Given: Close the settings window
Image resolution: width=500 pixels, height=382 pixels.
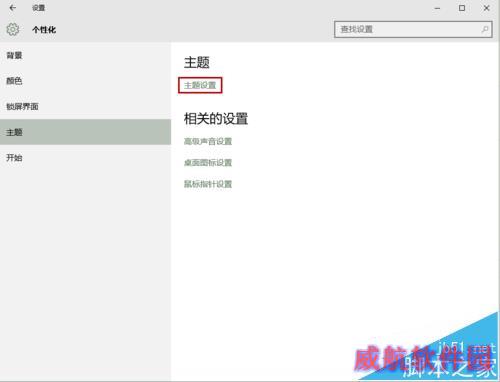Looking at the screenshot, I should (486, 8).
